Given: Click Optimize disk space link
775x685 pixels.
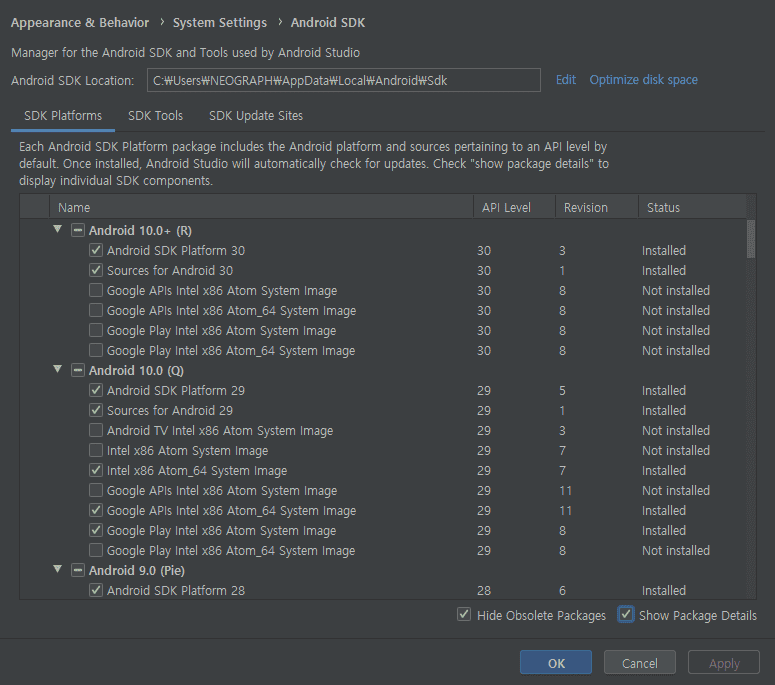Looking at the screenshot, I should [x=644, y=80].
